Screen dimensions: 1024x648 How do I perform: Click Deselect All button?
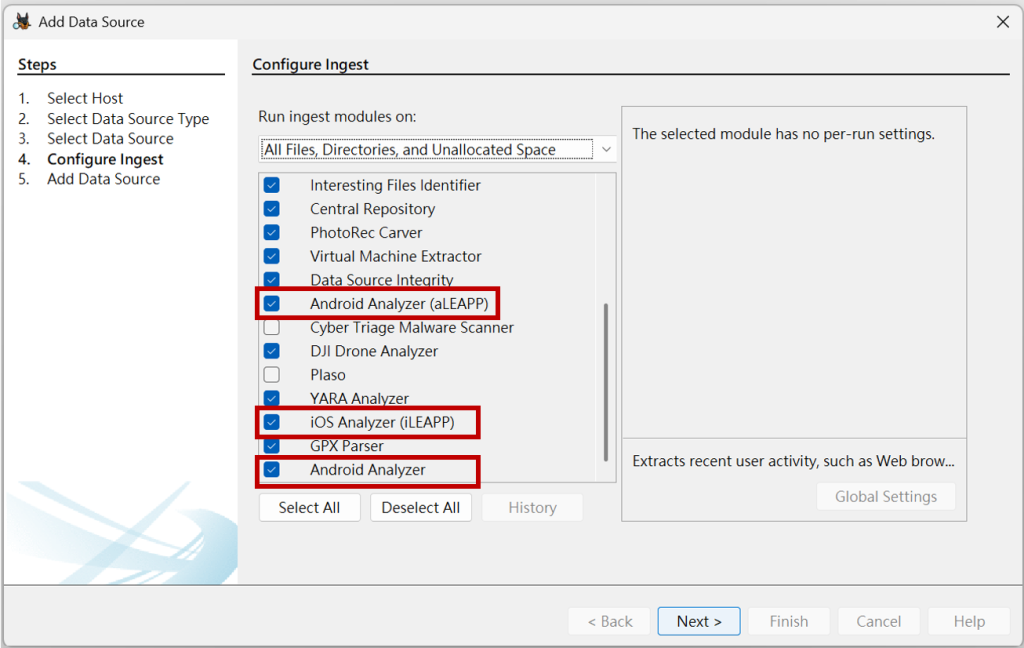click(x=421, y=508)
